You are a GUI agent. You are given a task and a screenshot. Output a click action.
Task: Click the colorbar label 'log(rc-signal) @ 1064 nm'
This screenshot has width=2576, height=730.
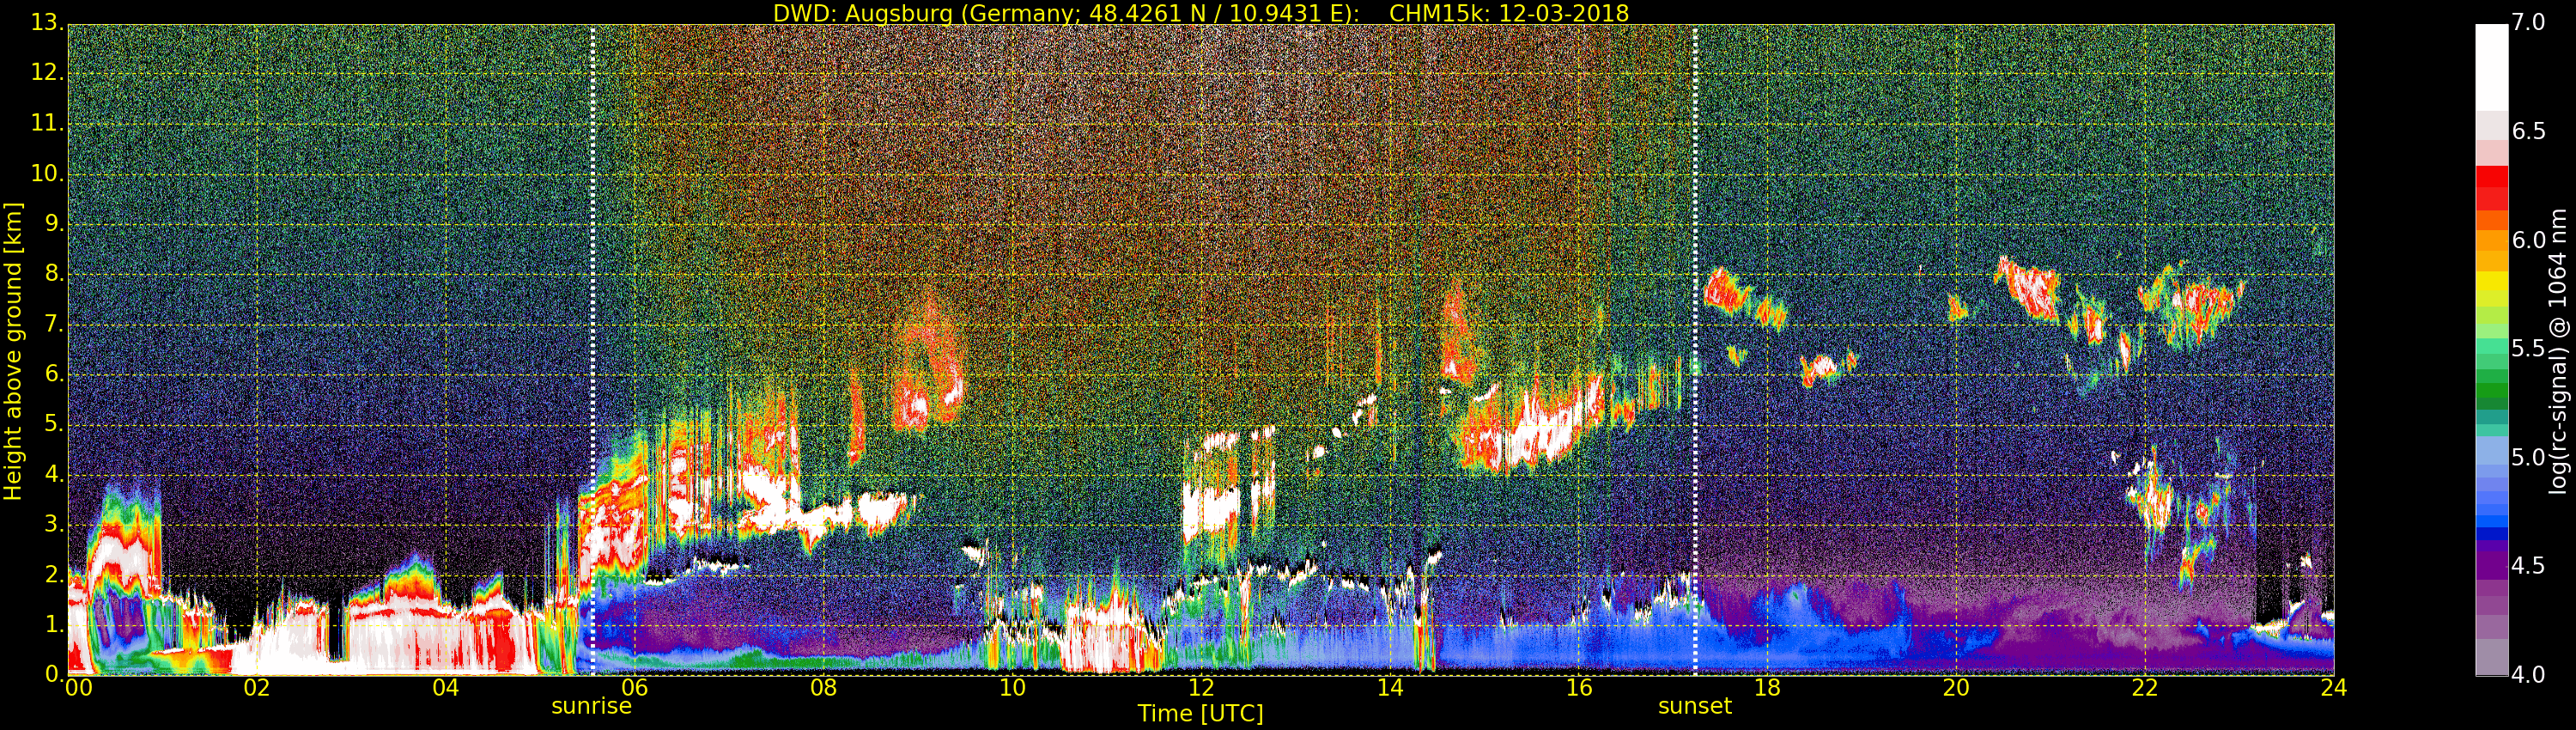2557,351
